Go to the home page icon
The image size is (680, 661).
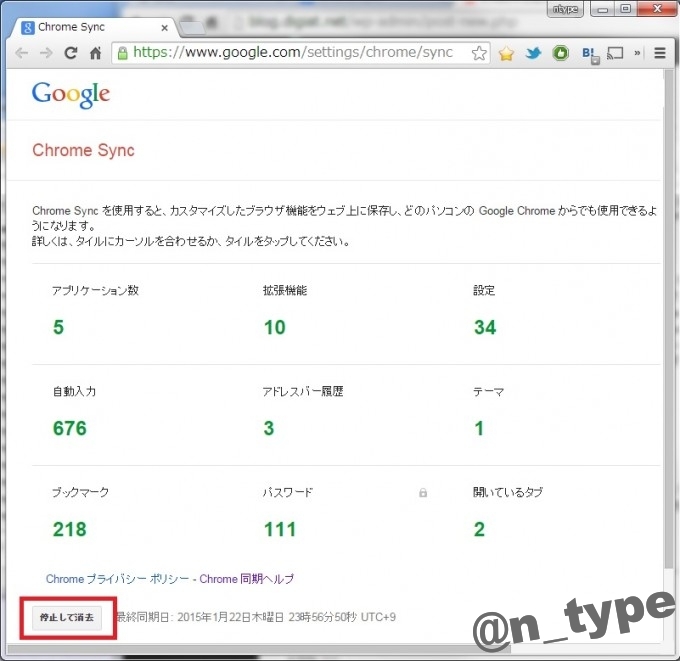95,53
